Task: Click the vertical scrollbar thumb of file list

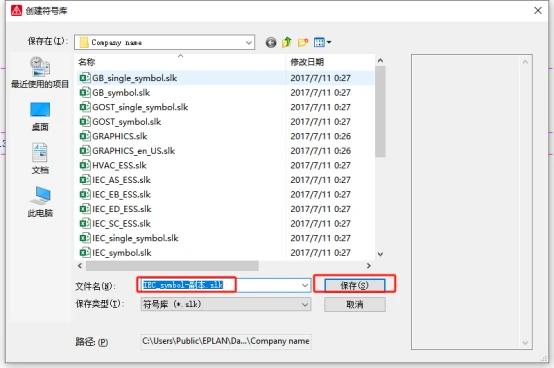Action: click(x=380, y=111)
